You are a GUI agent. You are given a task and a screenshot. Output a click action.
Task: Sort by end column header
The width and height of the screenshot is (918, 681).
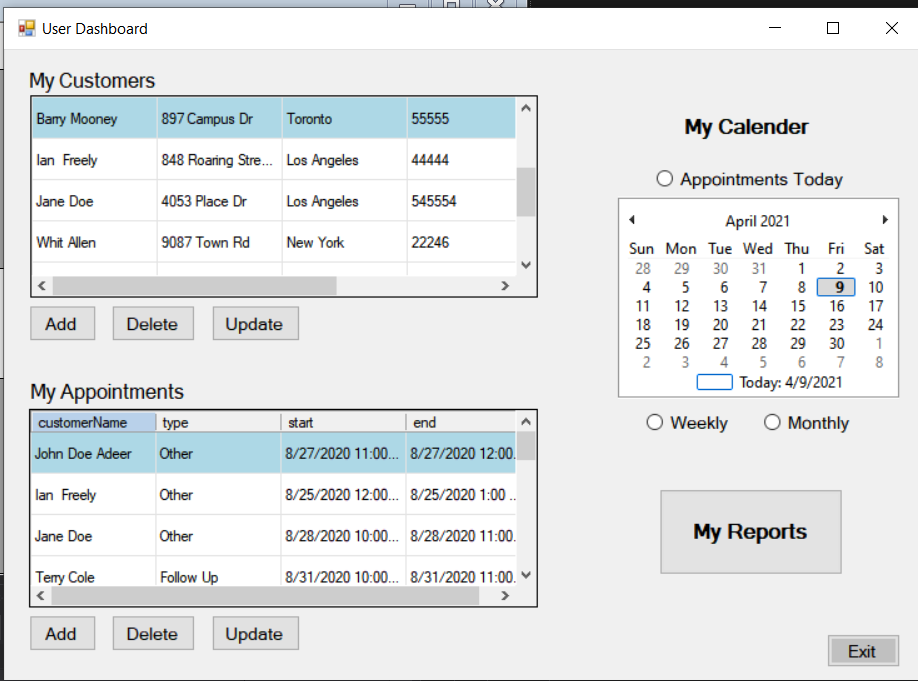(460, 422)
